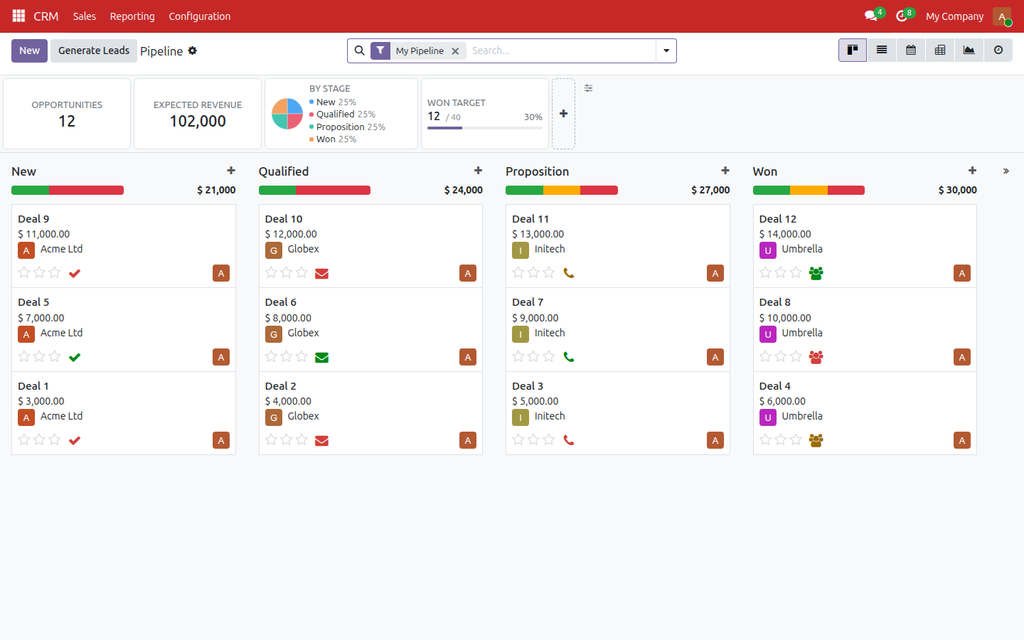Click Generate Leads button
1024x640 pixels.
click(x=93, y=50)
